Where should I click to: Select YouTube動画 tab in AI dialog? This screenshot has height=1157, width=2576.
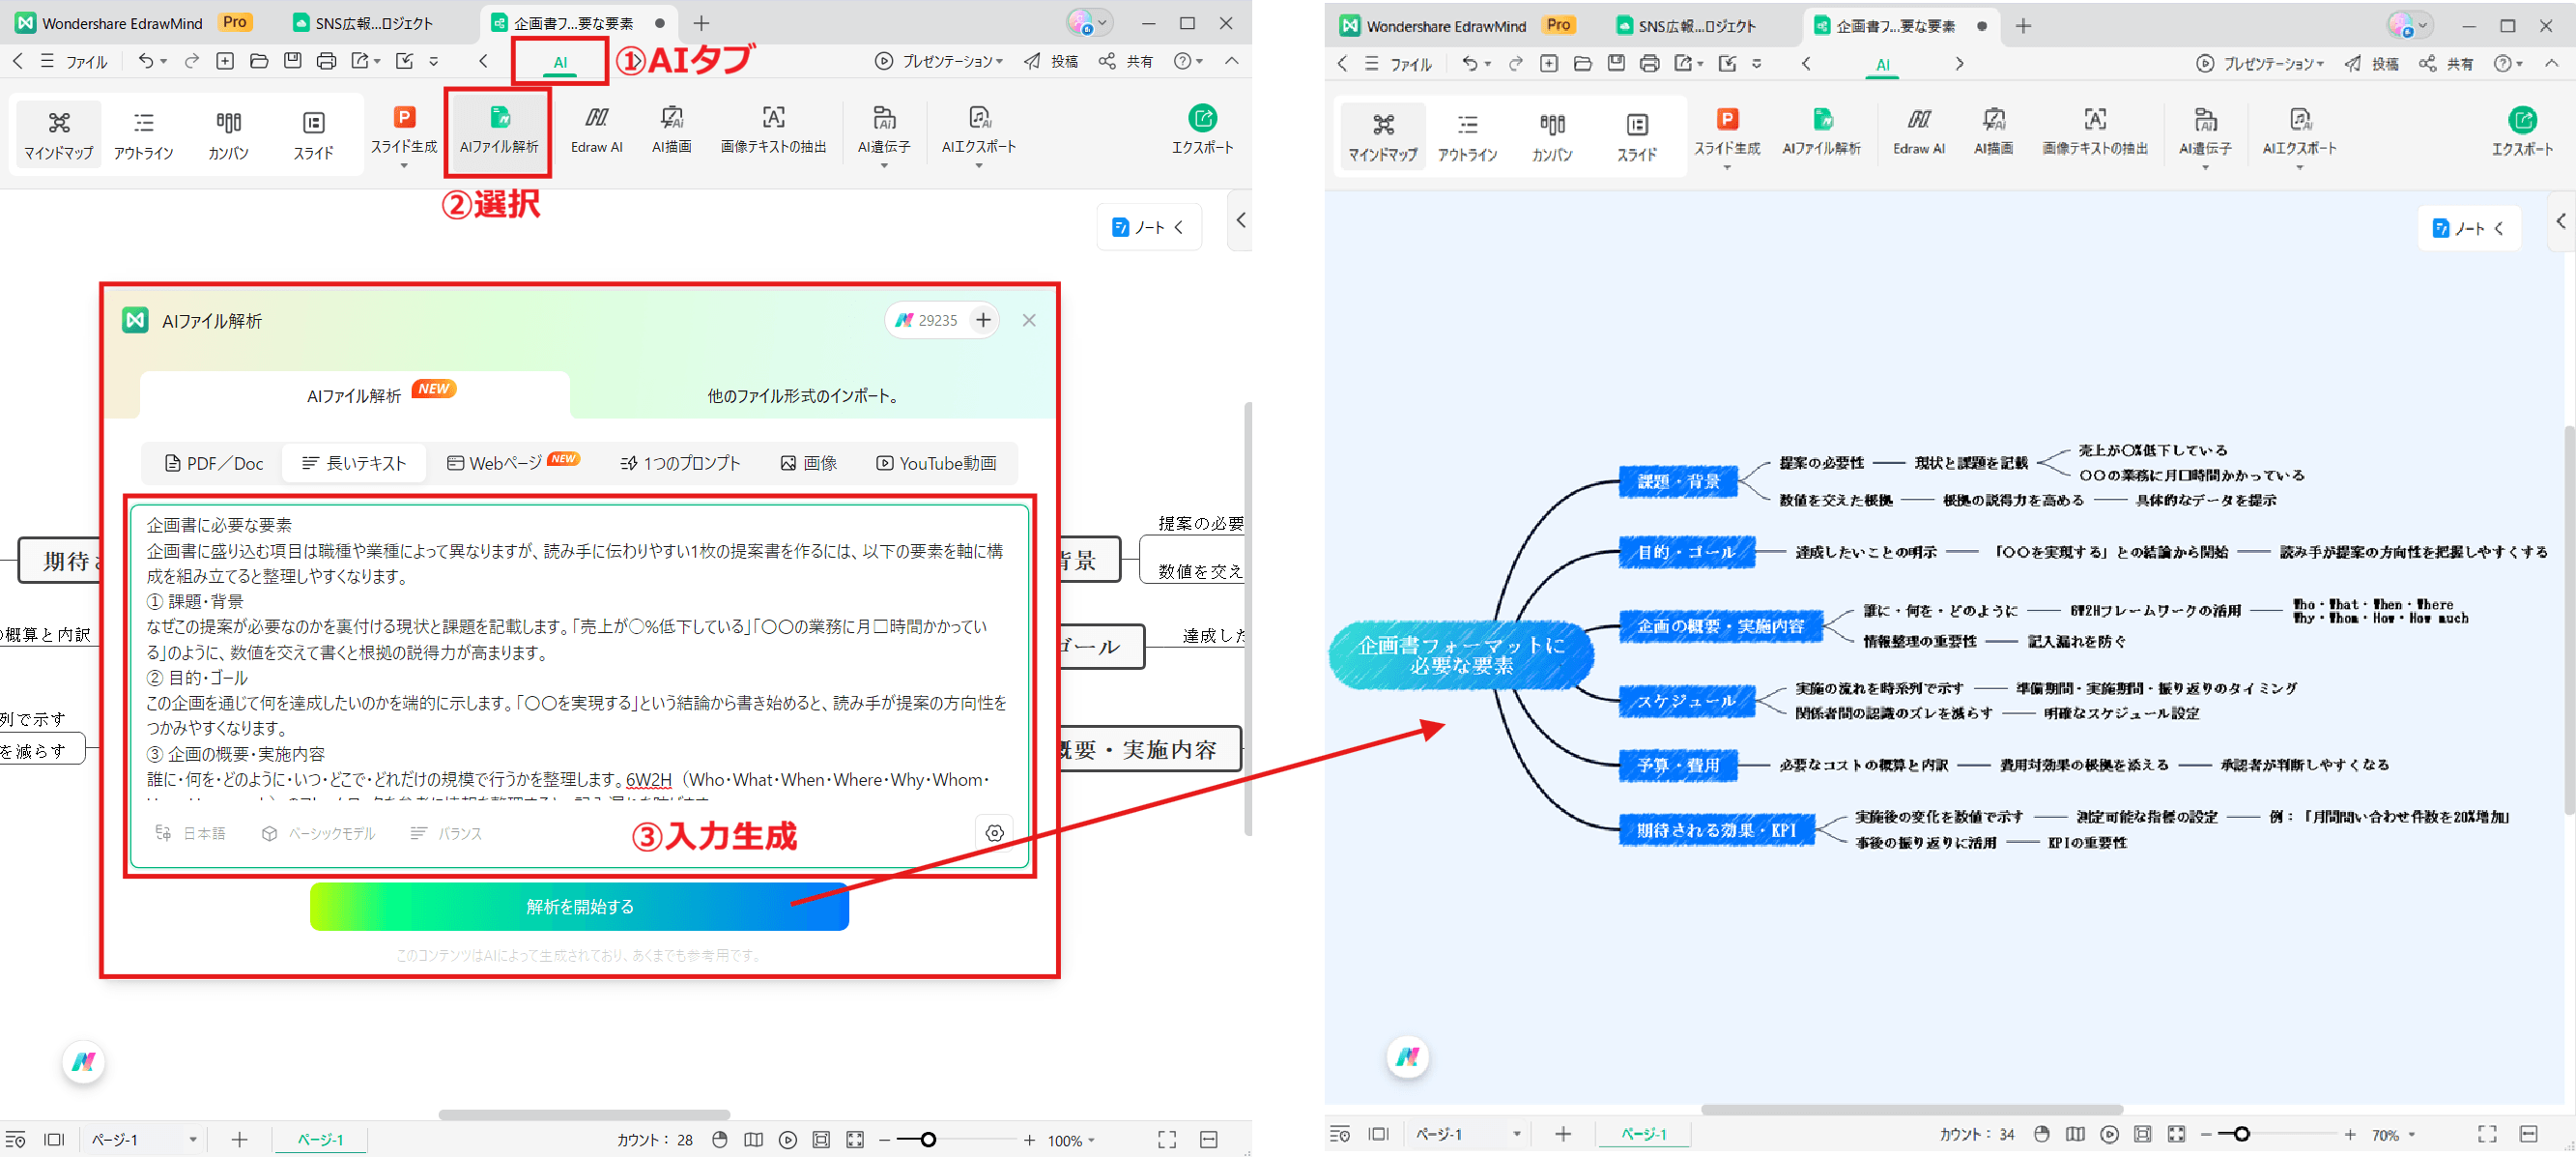click(937, 463)
